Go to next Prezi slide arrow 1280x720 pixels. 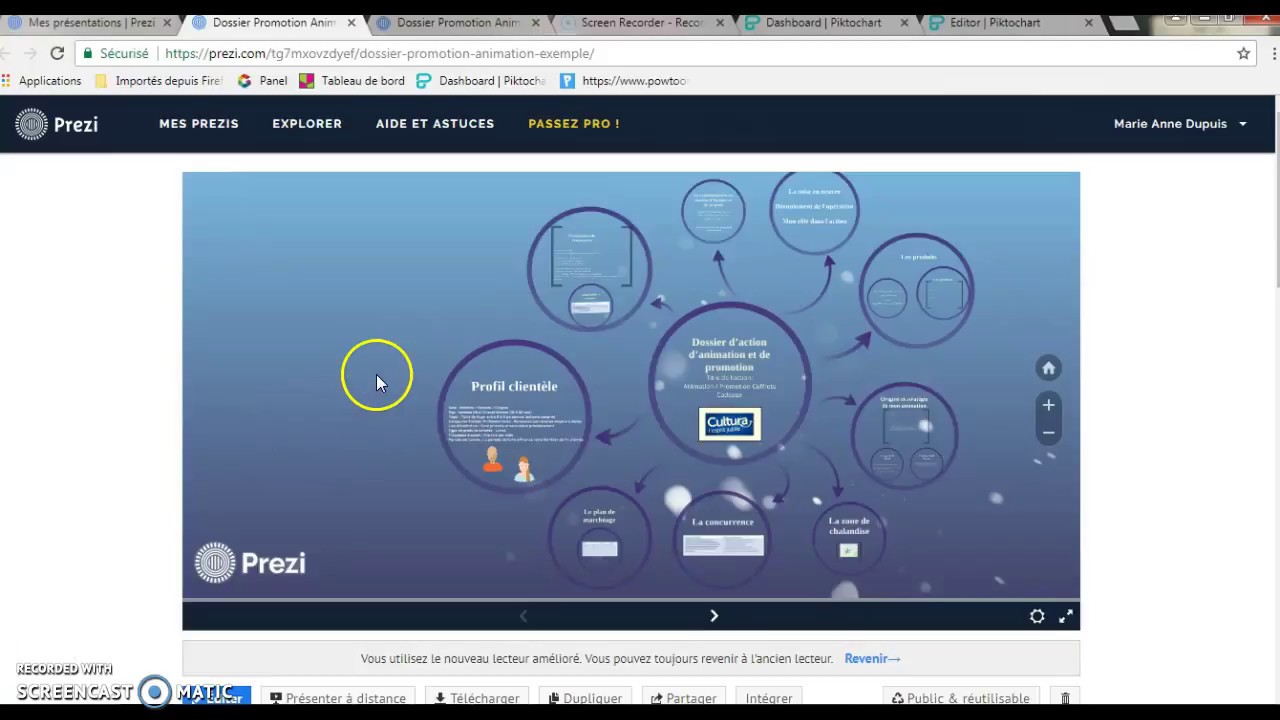pyautogui.click(x=714, y=616)
